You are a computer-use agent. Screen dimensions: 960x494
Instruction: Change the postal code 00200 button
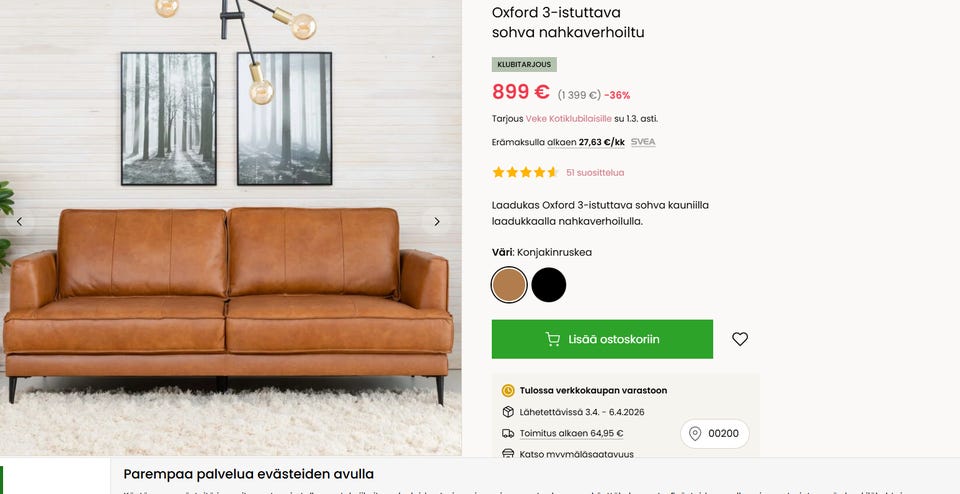714,433
